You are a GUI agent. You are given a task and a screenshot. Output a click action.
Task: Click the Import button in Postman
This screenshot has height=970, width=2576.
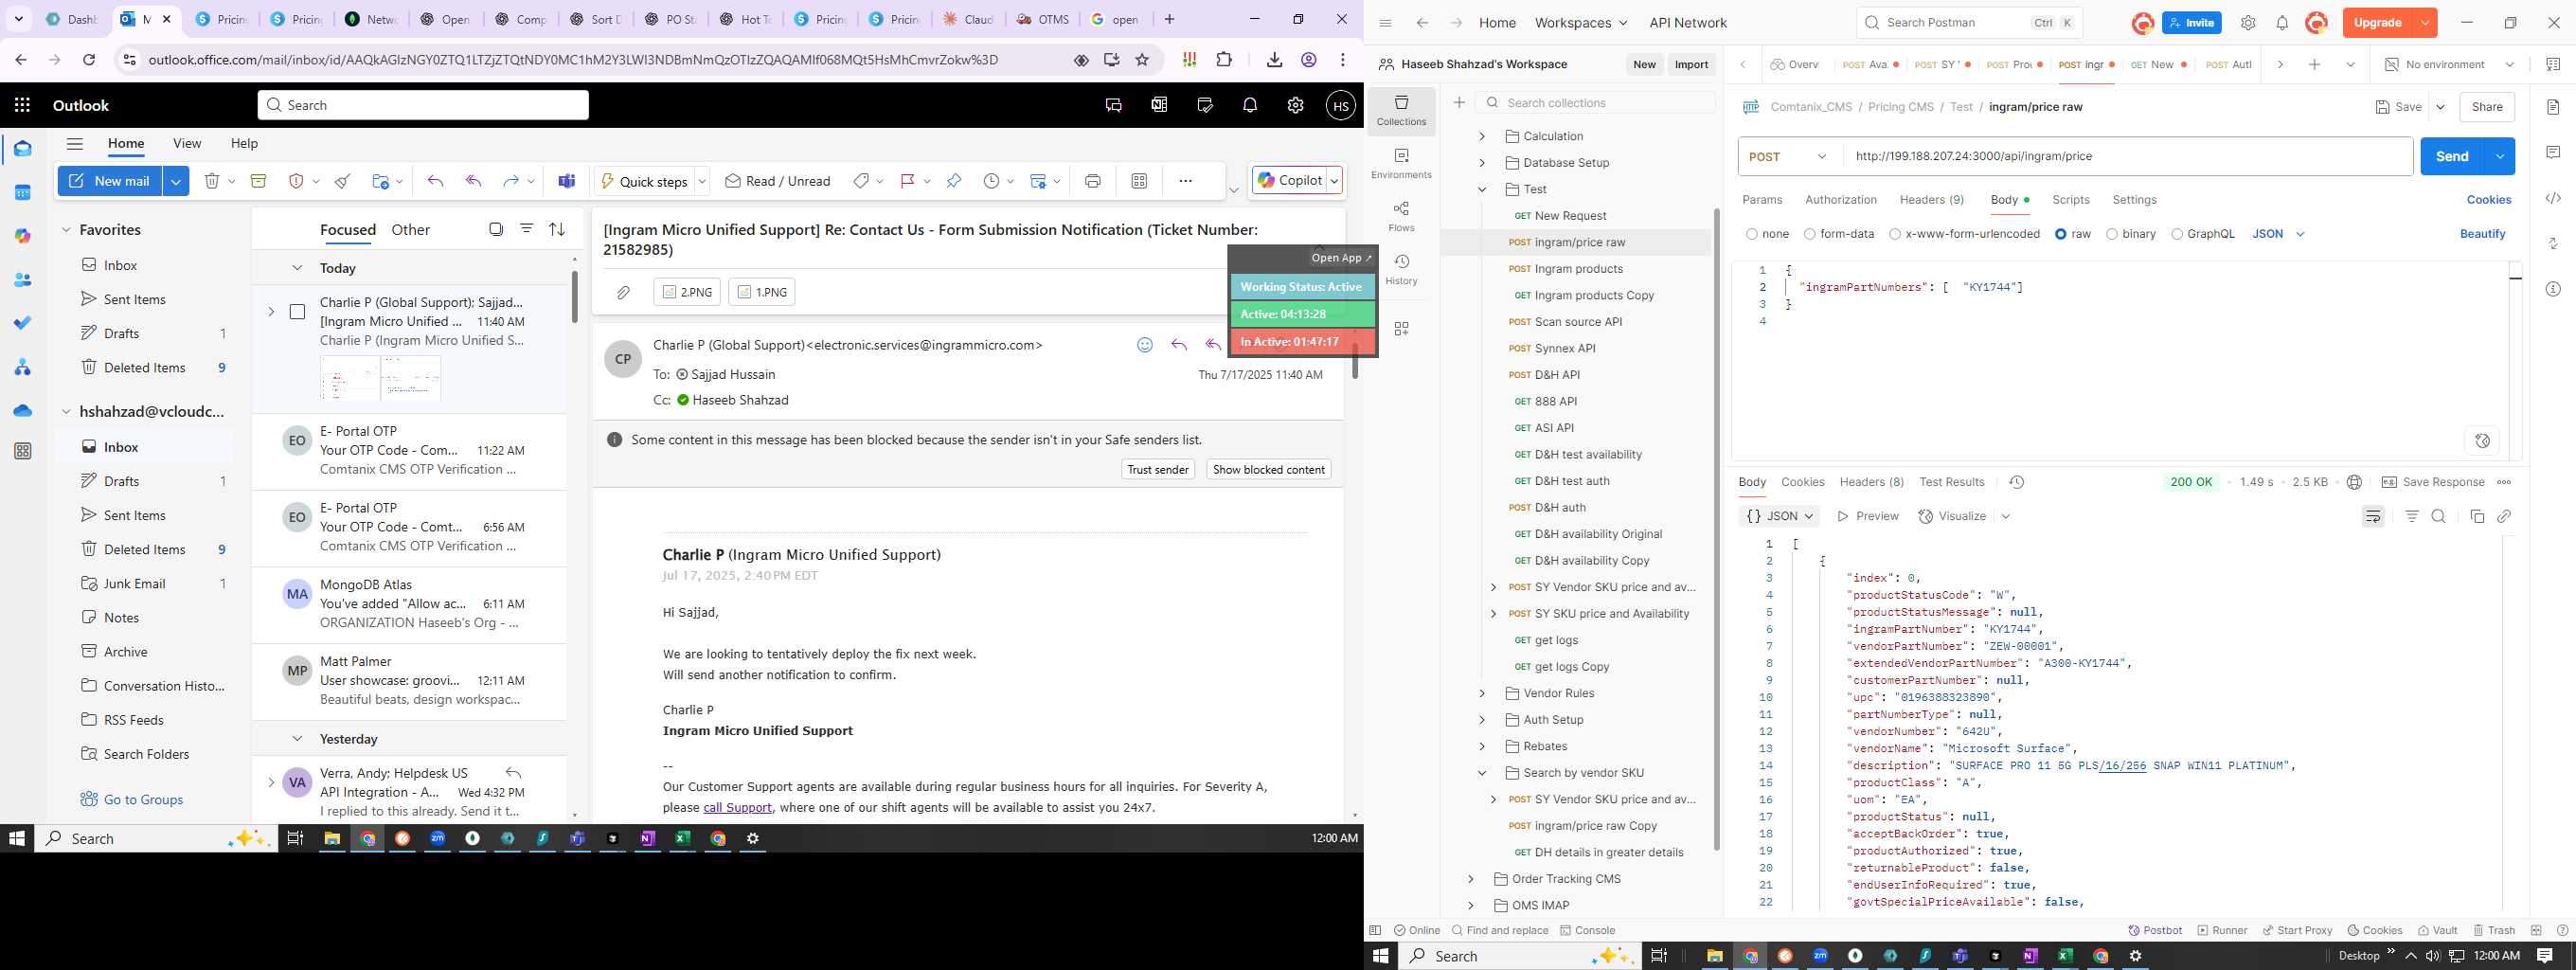pyautogui.click(x=1691, y=64)
